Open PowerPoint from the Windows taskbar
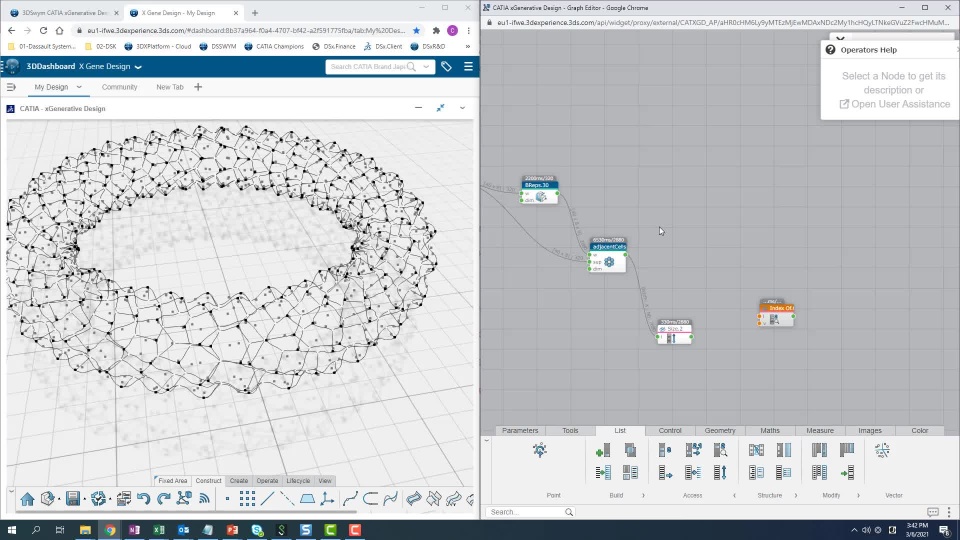Screen dimensions: 960x540 (232, 530)
